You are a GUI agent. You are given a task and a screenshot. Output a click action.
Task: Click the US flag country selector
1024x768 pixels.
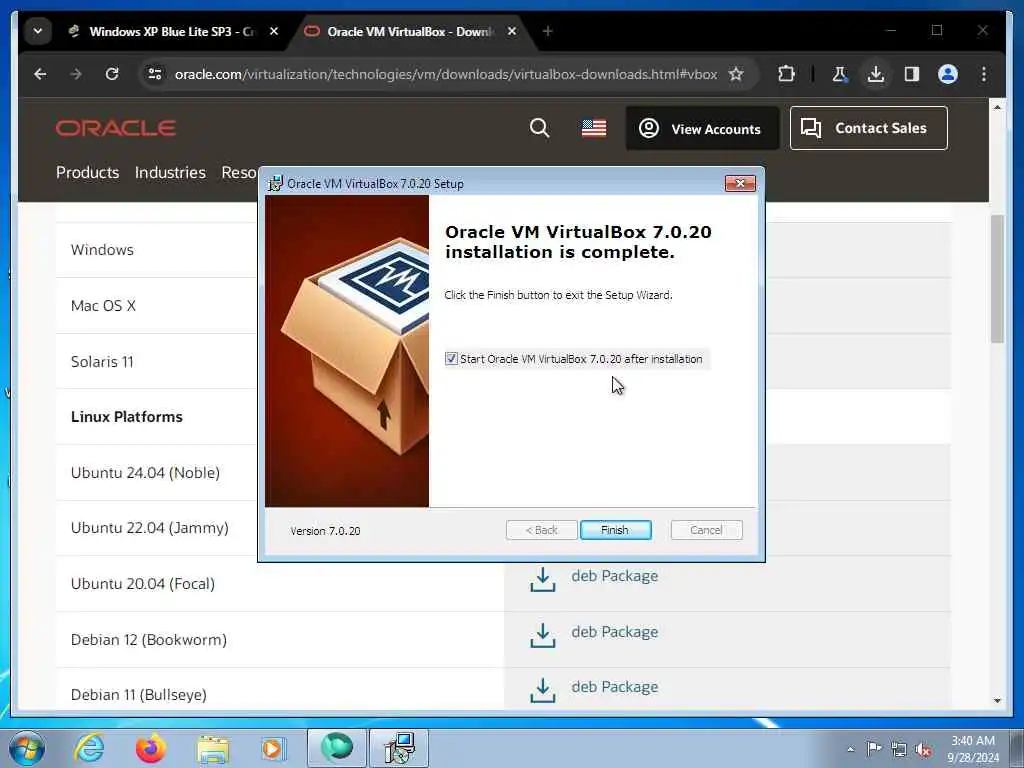pyautogui.click(x=594, y=128)
